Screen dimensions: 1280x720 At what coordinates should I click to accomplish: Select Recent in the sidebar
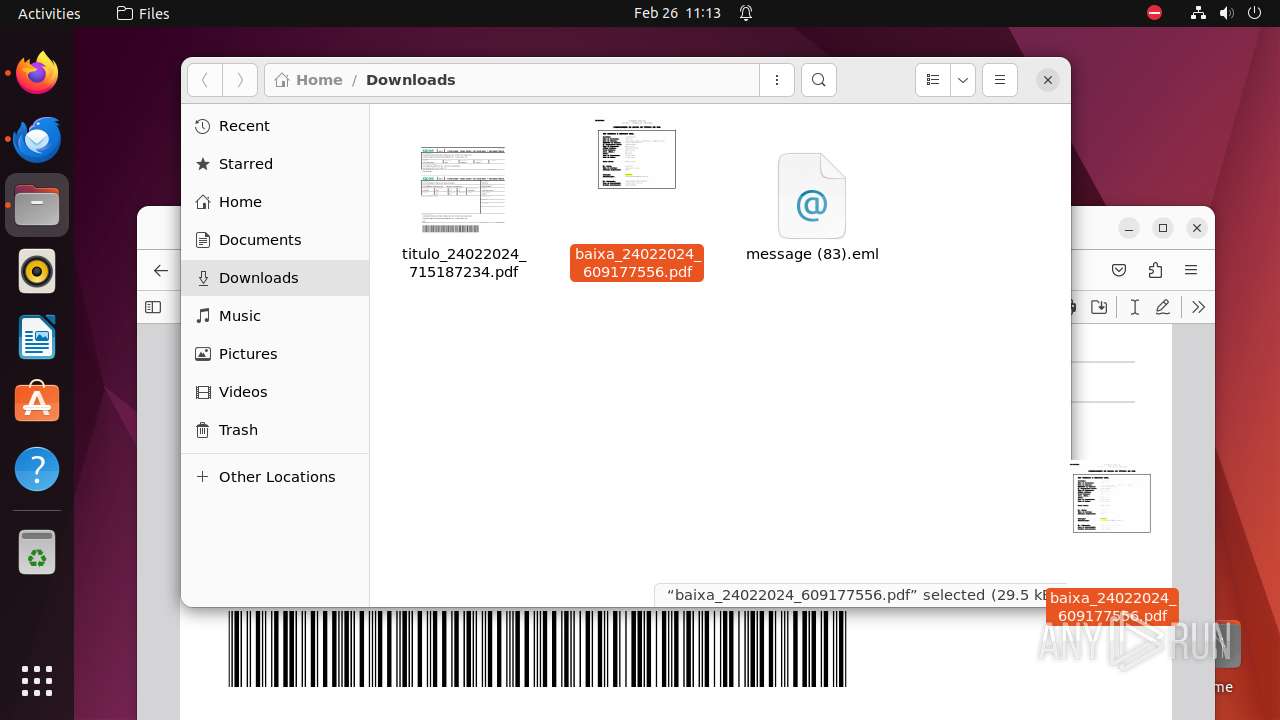click(x=275, y=126)
